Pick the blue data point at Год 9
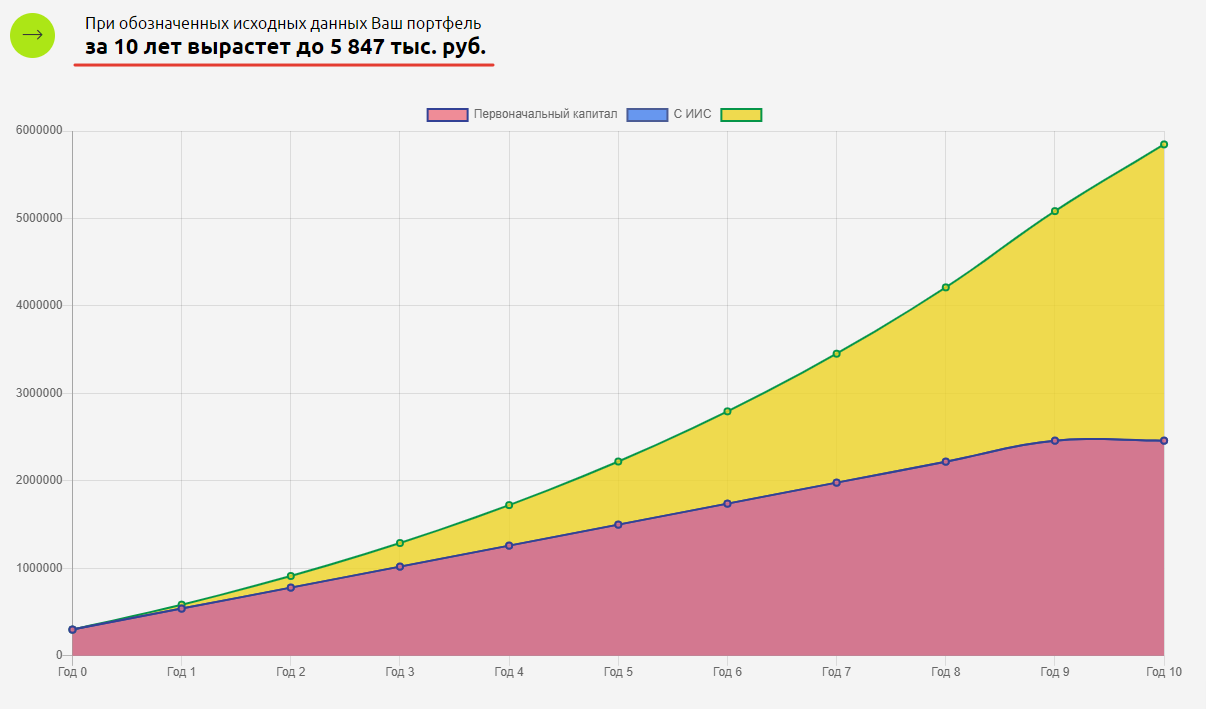1206x709 pixels. 1054,440
